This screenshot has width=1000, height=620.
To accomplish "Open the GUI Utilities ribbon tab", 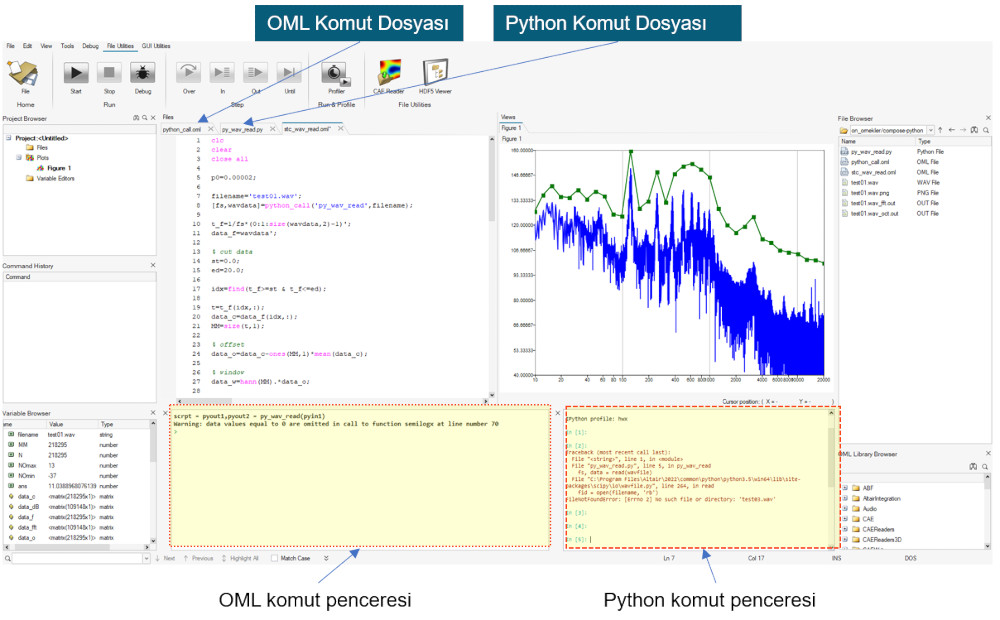I will coord(156,46).
